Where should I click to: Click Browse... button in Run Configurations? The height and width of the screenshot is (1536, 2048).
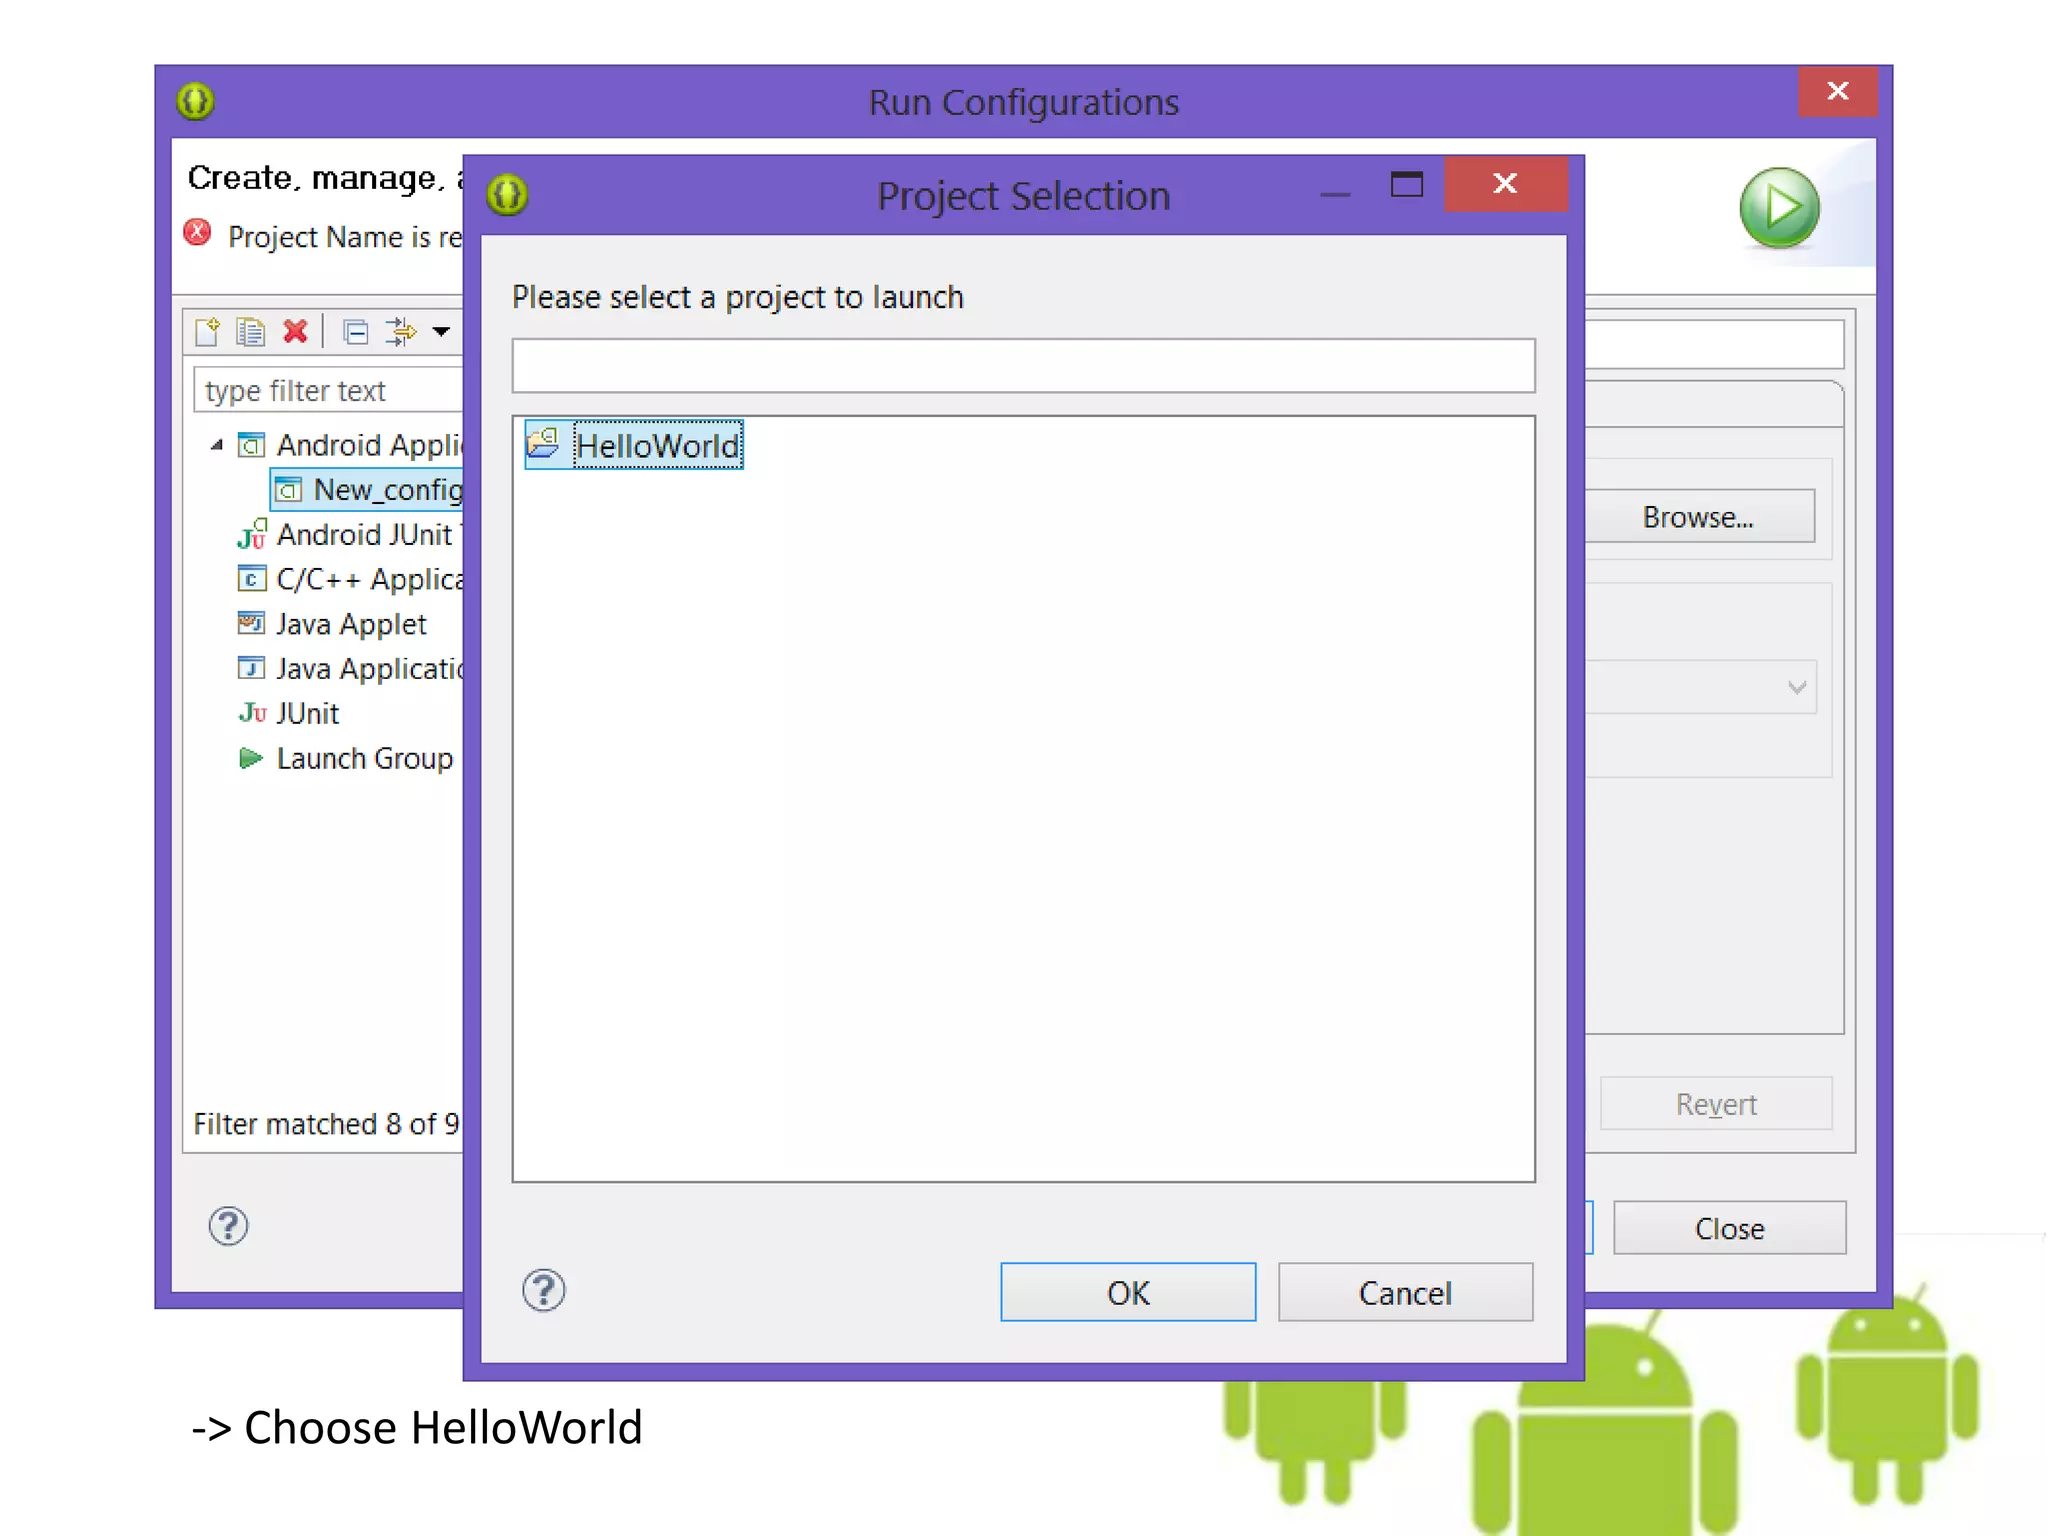click(1699, 516)
